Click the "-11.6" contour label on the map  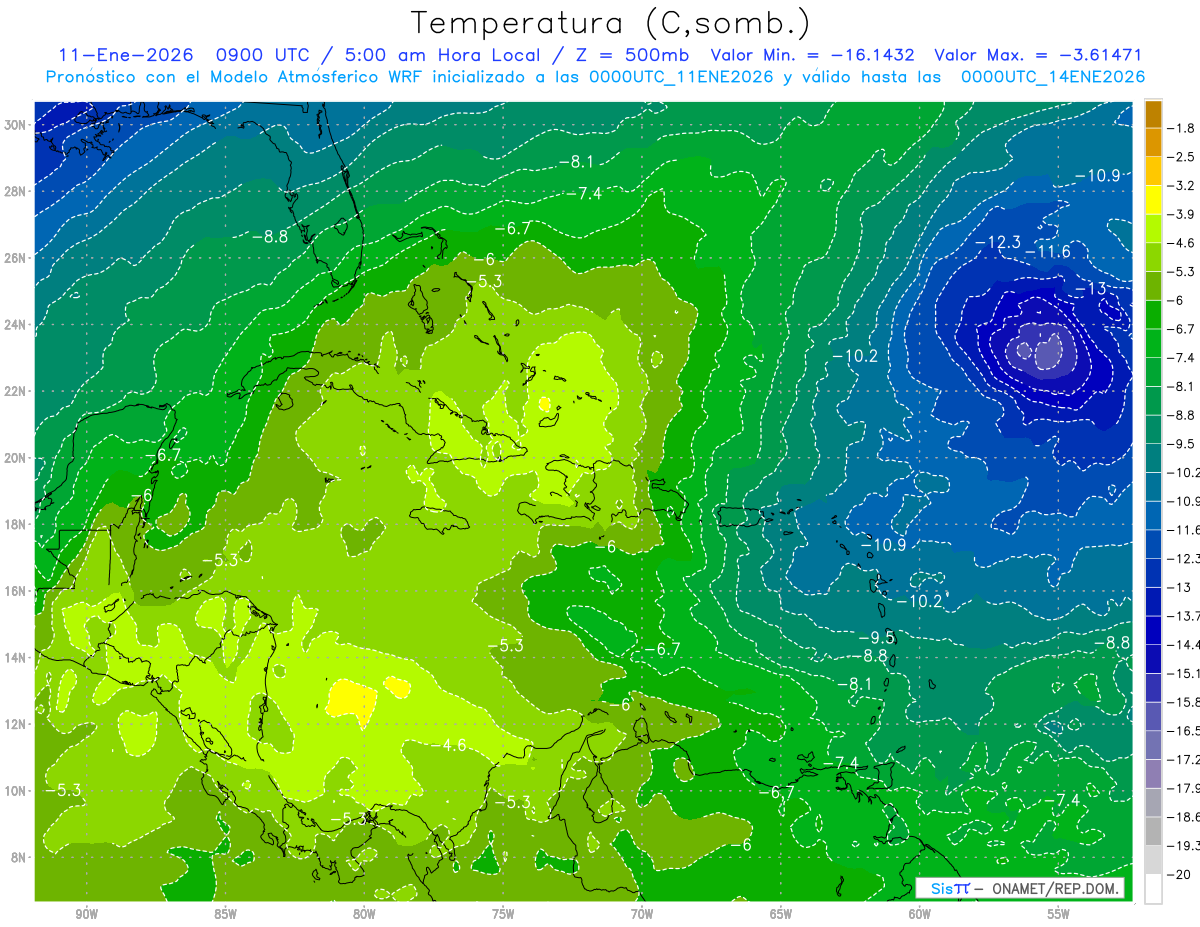click(x=1049, y=251)
